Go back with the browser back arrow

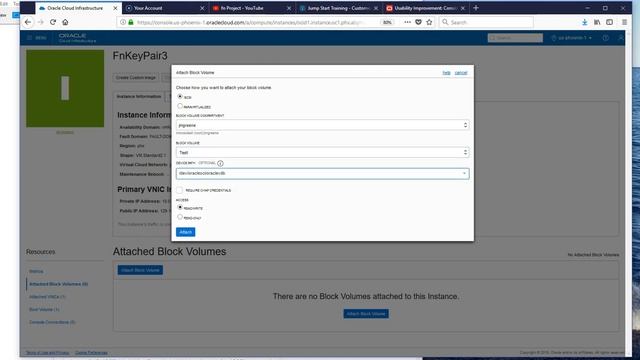coord(28,22)
